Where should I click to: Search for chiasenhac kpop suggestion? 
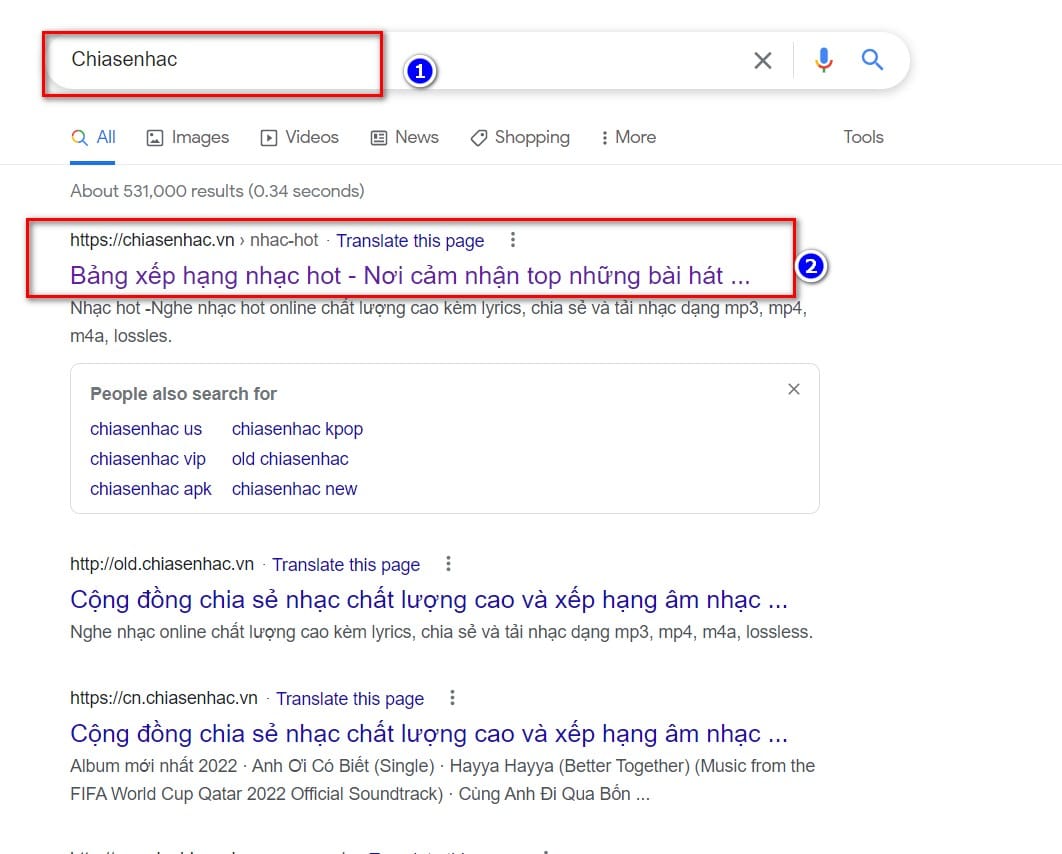tap(297, 429)
